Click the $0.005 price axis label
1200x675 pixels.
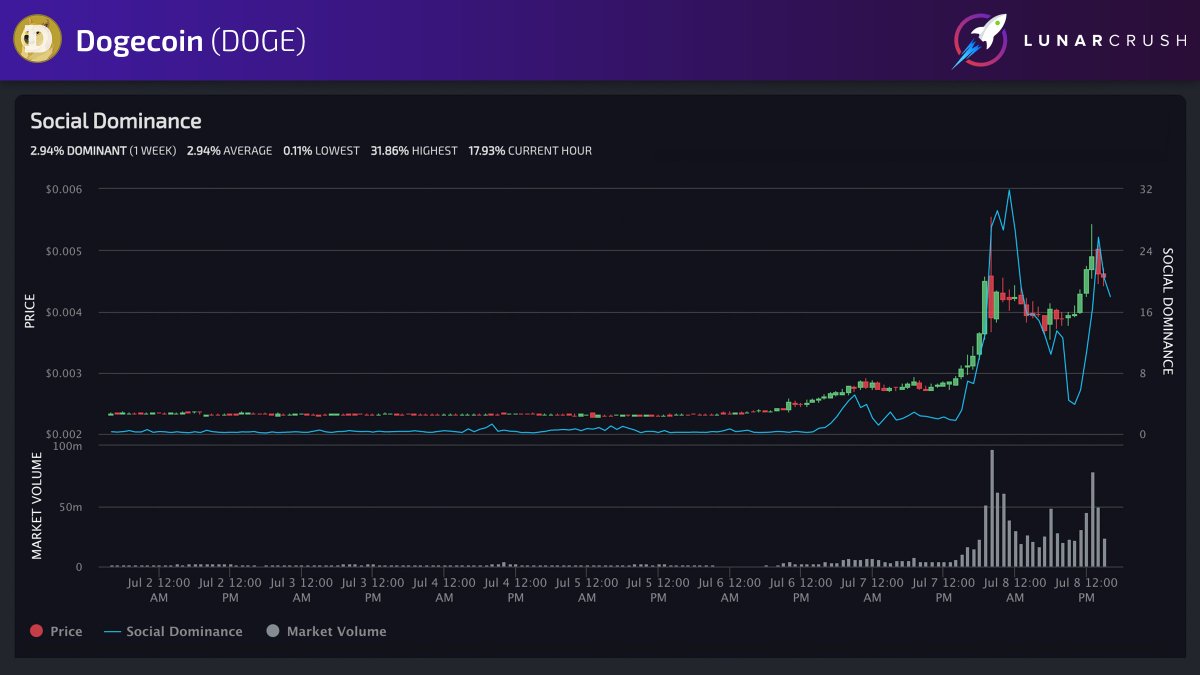(x=64, y=251)
